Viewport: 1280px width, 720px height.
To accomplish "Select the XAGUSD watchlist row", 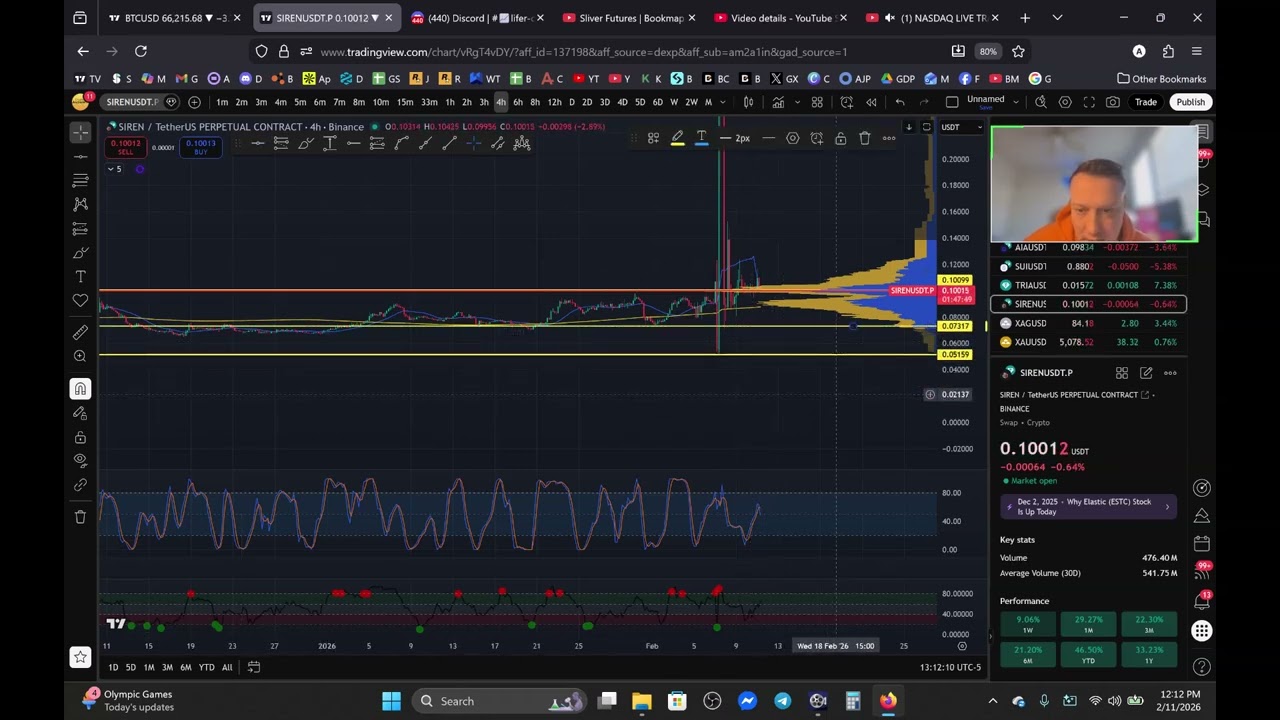I will pos(1088,323).
